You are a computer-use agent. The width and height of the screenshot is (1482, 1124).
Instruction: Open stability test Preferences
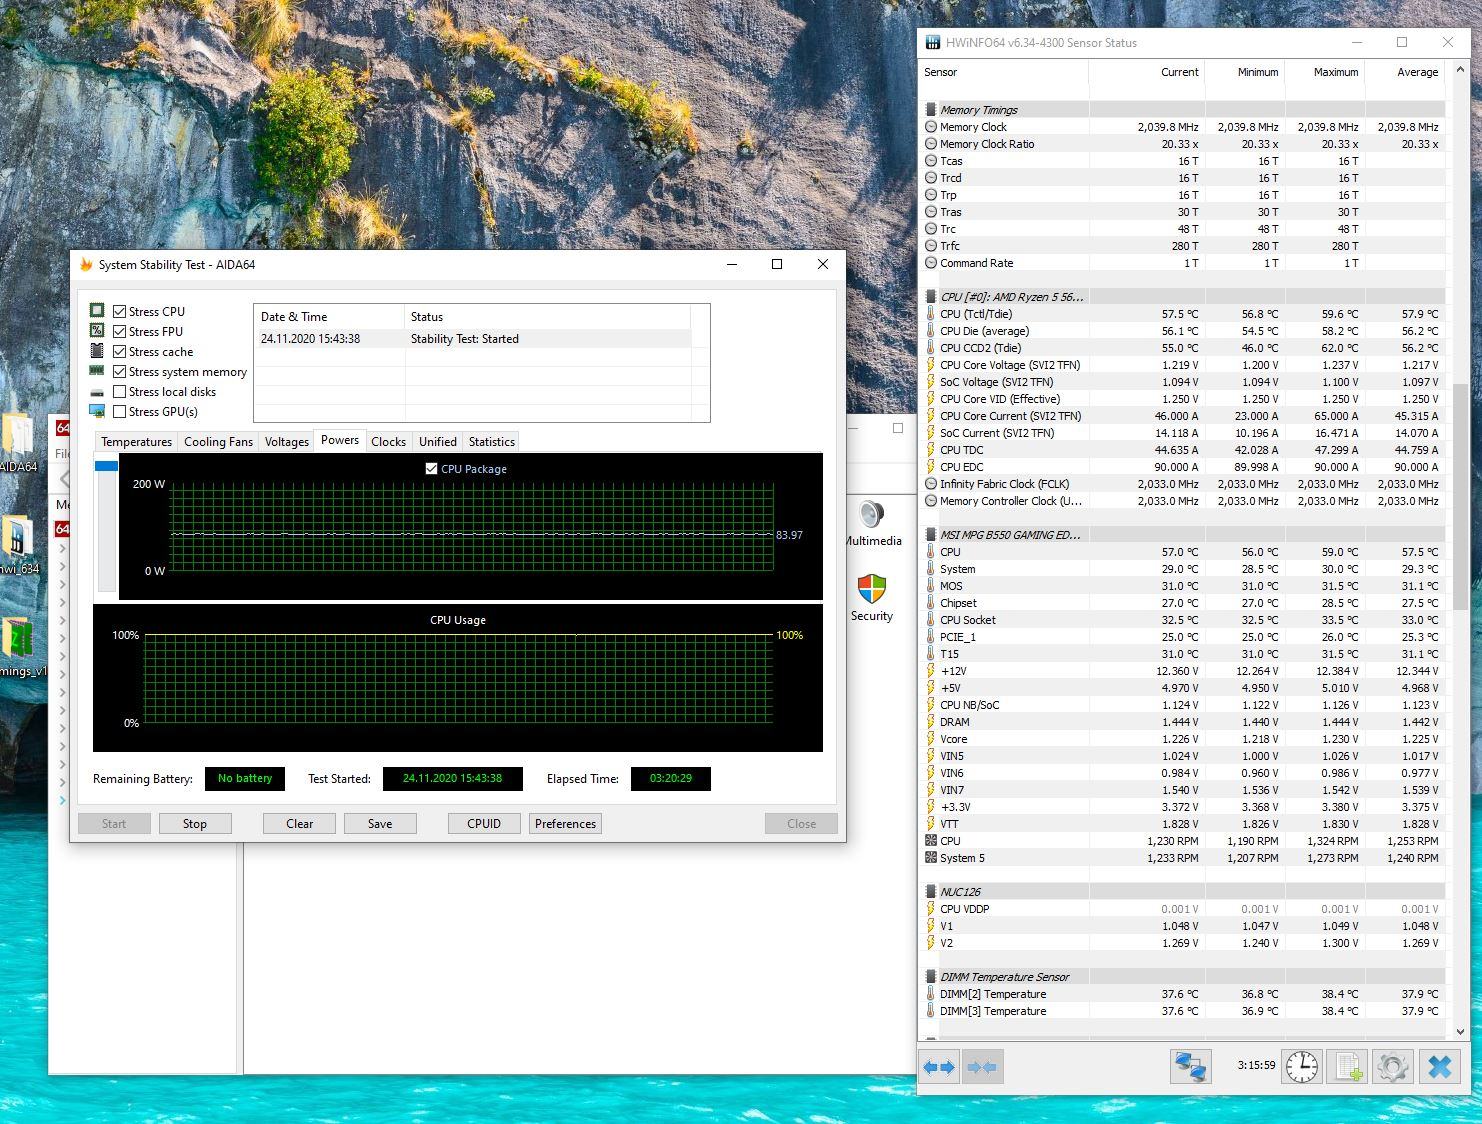pos(565,824)
